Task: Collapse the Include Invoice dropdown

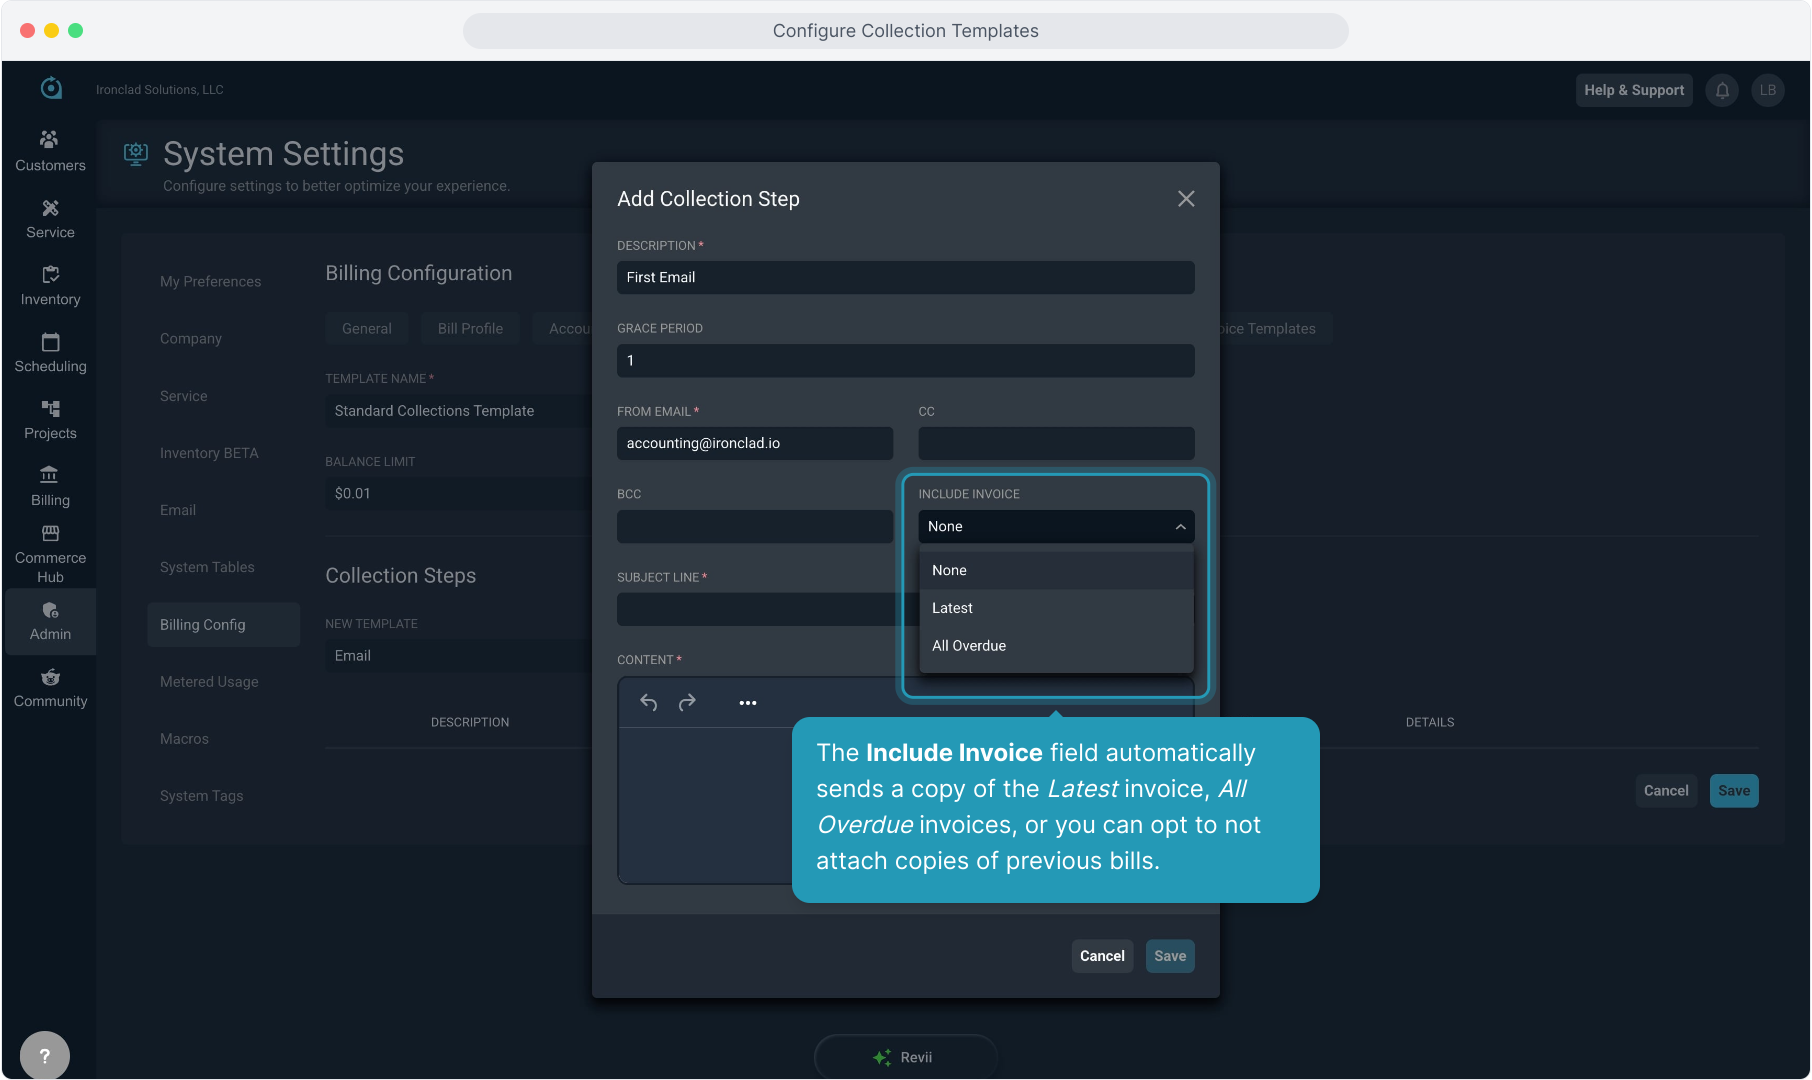Action: click(x=1180, y=527)
